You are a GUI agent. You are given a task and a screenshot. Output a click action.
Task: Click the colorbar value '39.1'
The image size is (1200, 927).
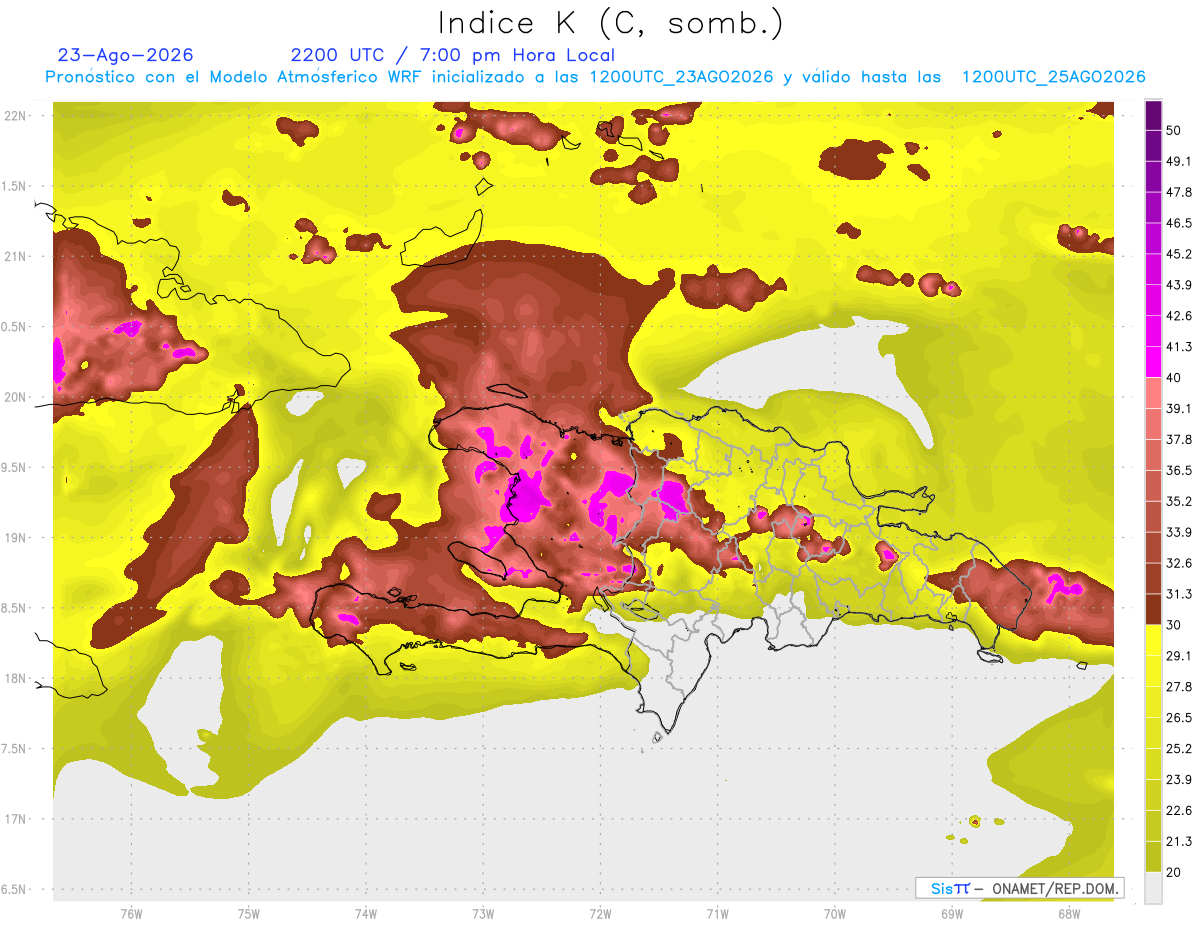[1178, 408]
